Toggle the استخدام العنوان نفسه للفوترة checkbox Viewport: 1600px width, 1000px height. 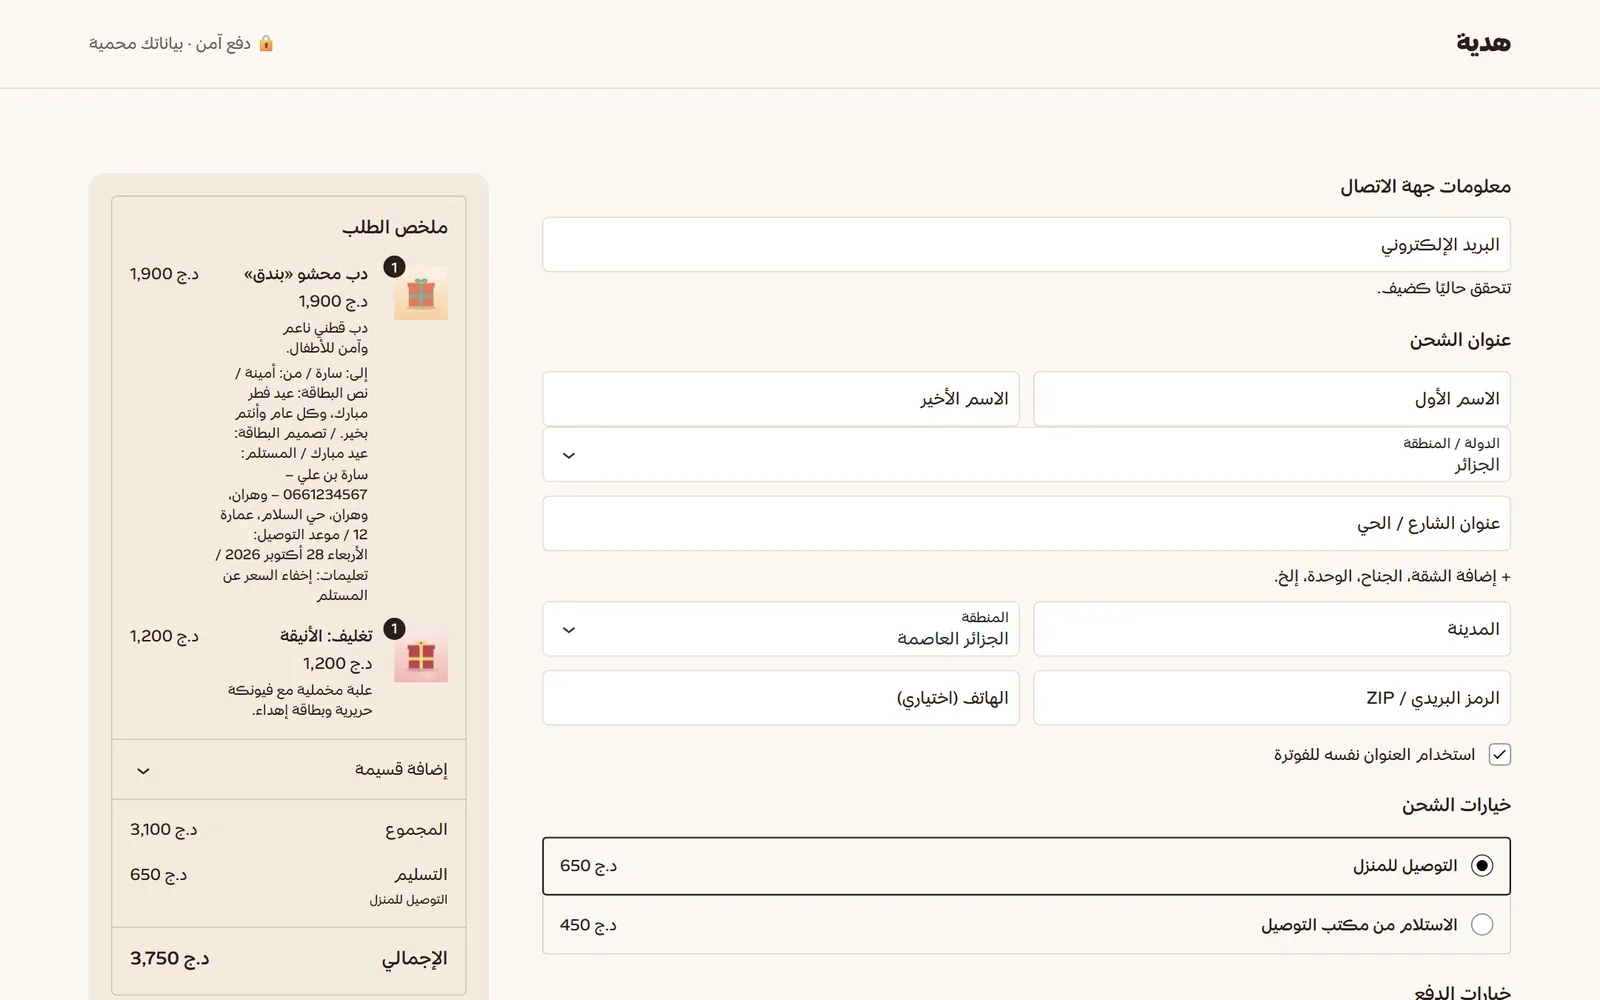coord(1500,755)
